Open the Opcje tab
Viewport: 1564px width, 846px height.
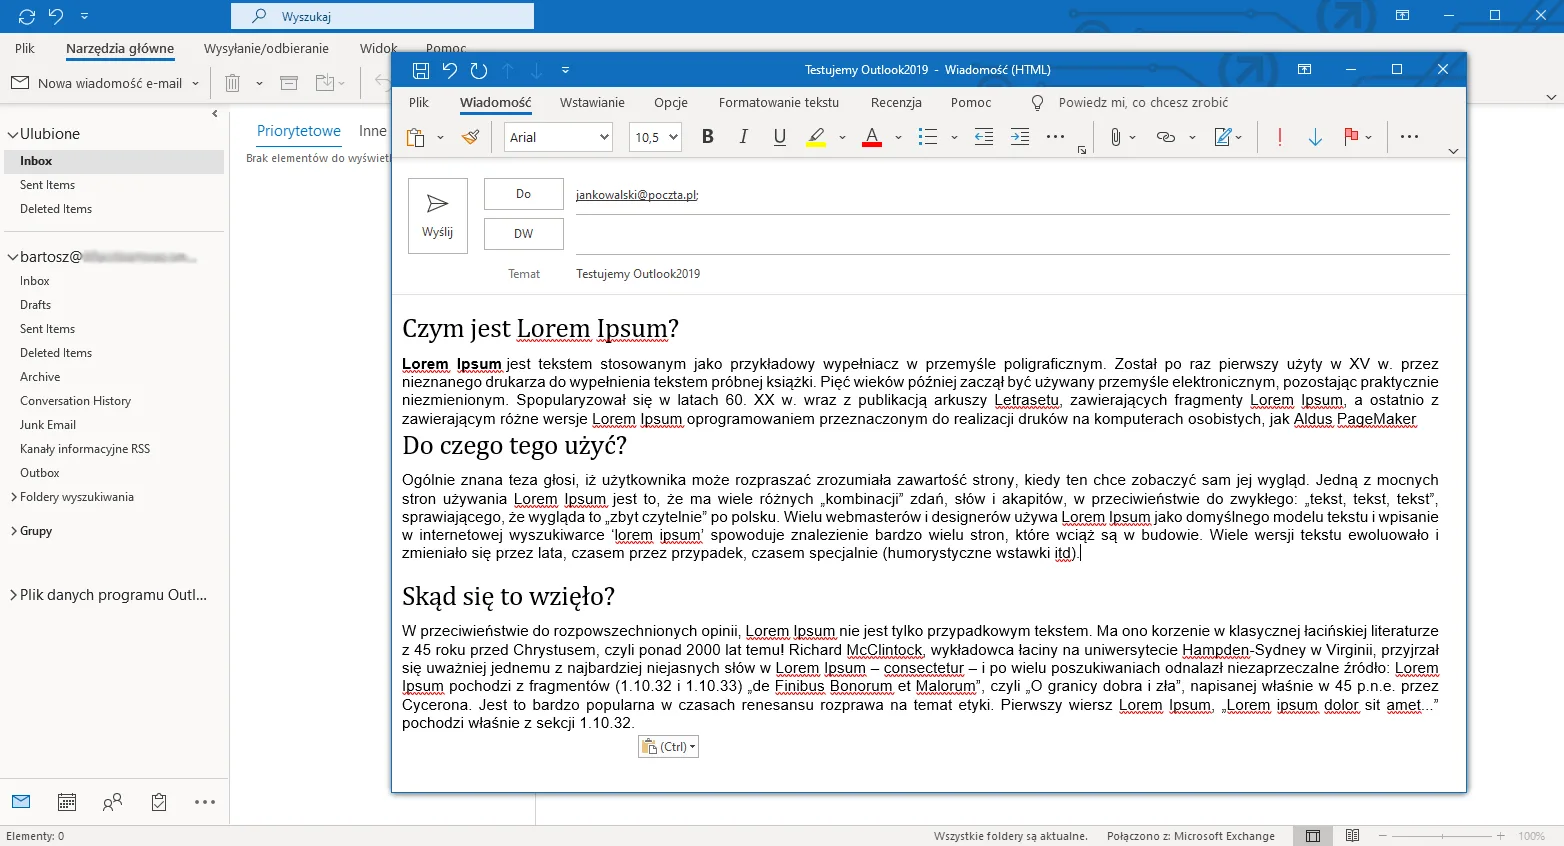671,102
